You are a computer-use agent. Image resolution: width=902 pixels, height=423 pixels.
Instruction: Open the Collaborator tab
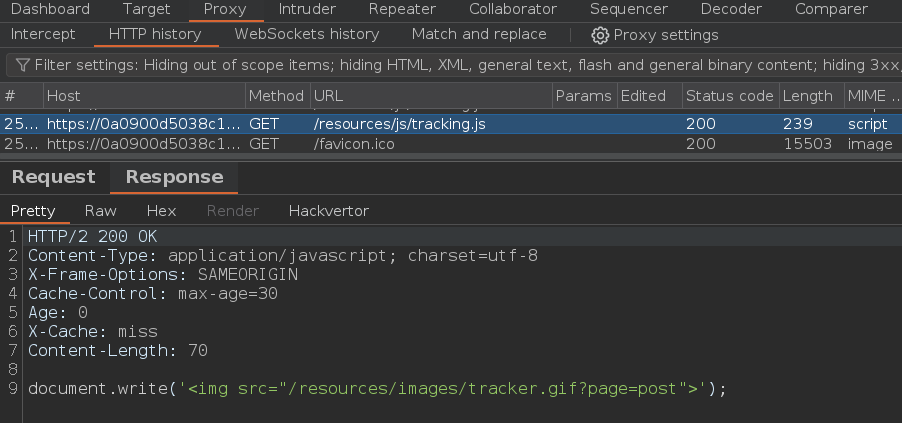click(x=513, y=9)
